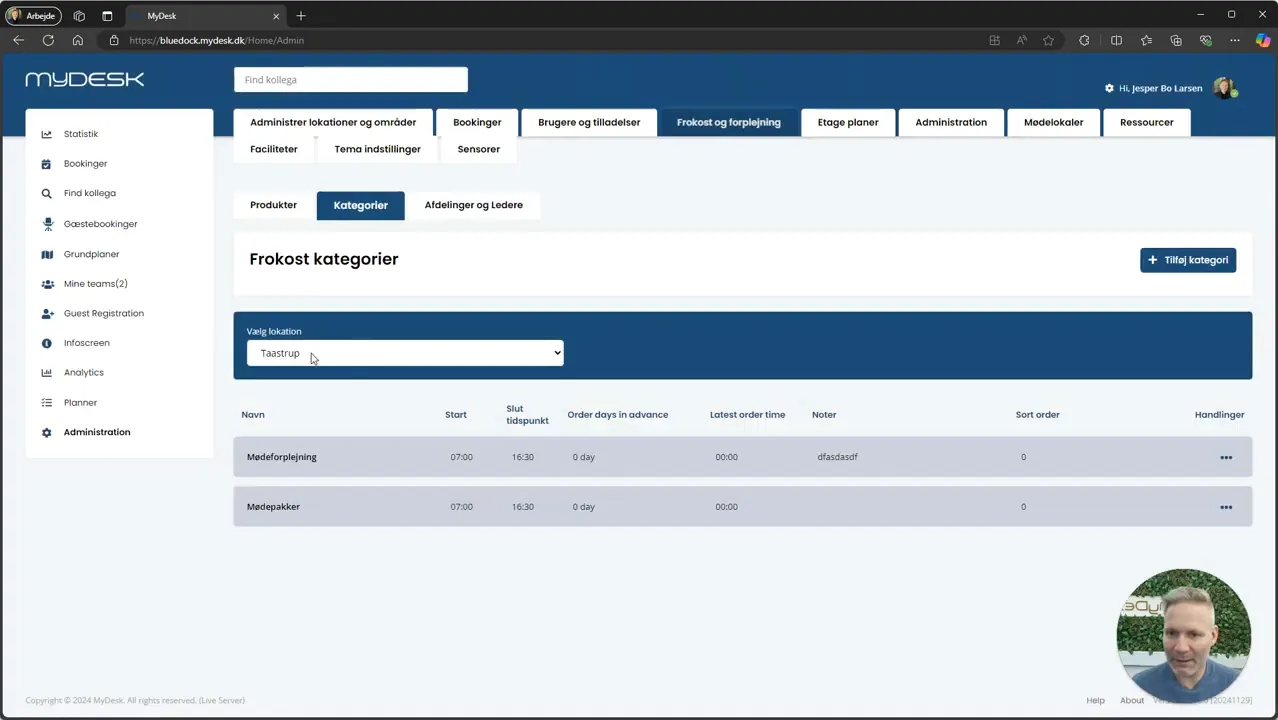Click the sidebar Bookinger calendar icon
This screenshot has width=1278, height=720.
46,164
